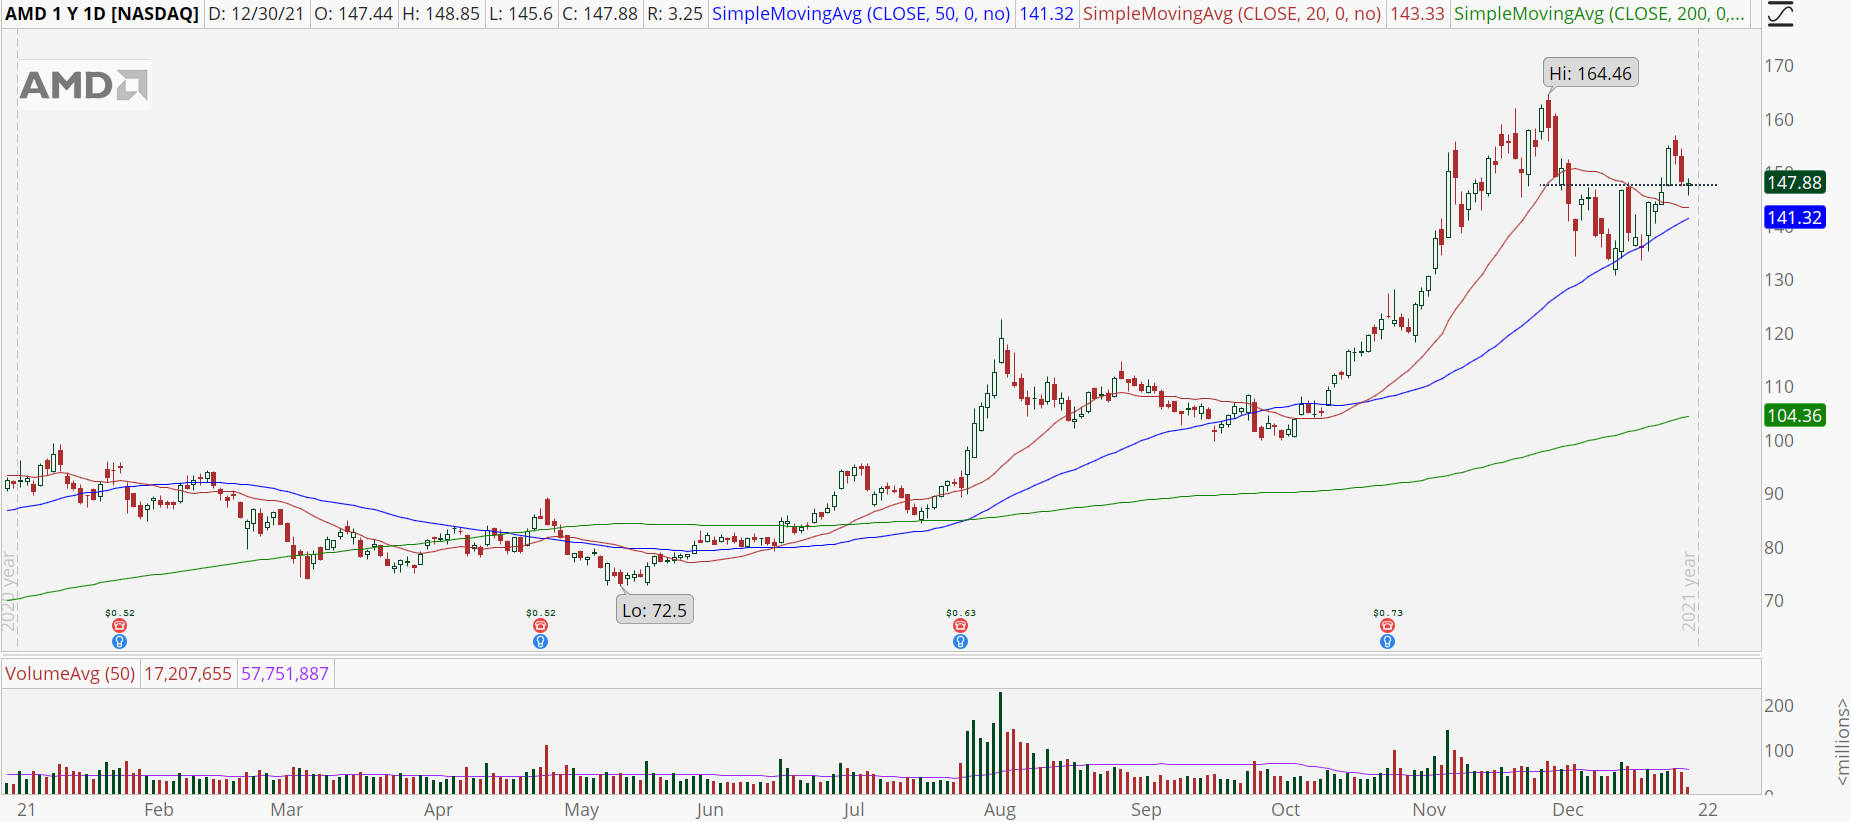Screen dimensions: 1851x822
Task: Click the Aug label on the time axis
Action: [1000, 810]
